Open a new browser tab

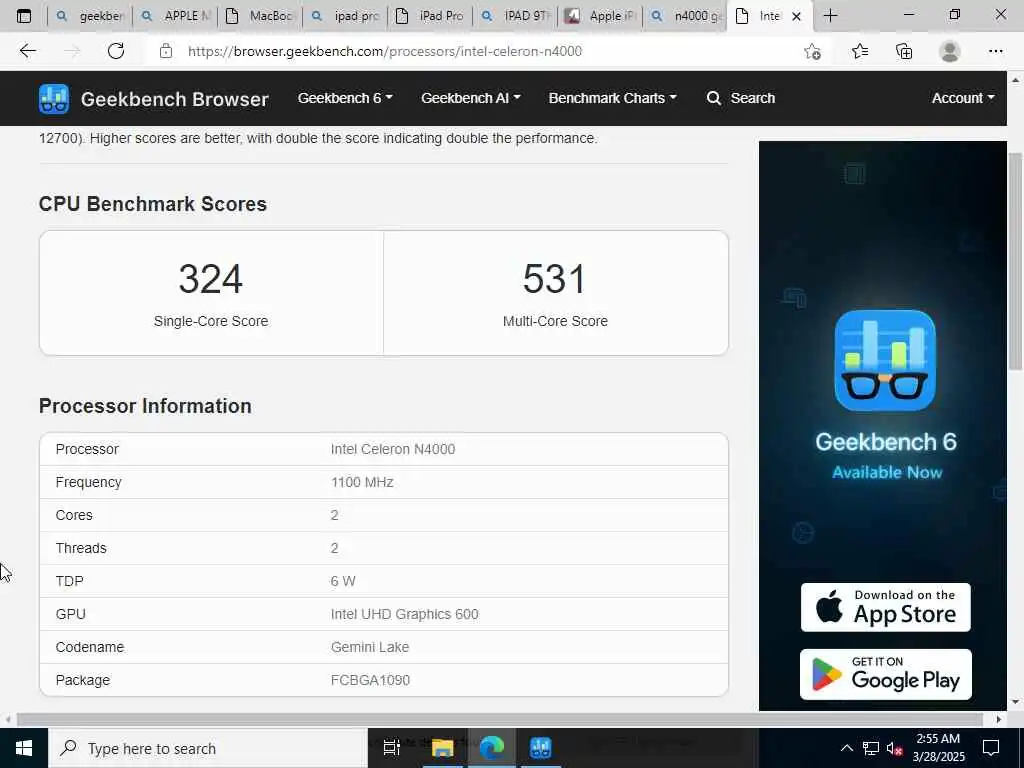pyautogui.click(x=830, y=16)
